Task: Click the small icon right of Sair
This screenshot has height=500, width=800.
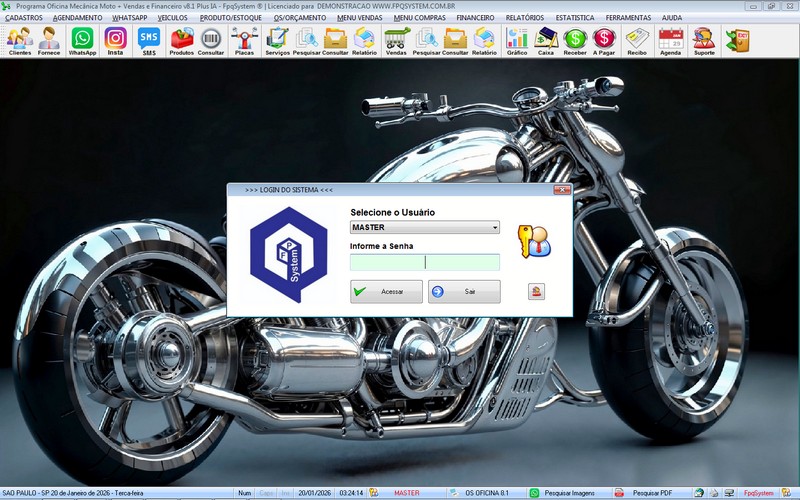Action: point(537,291)
